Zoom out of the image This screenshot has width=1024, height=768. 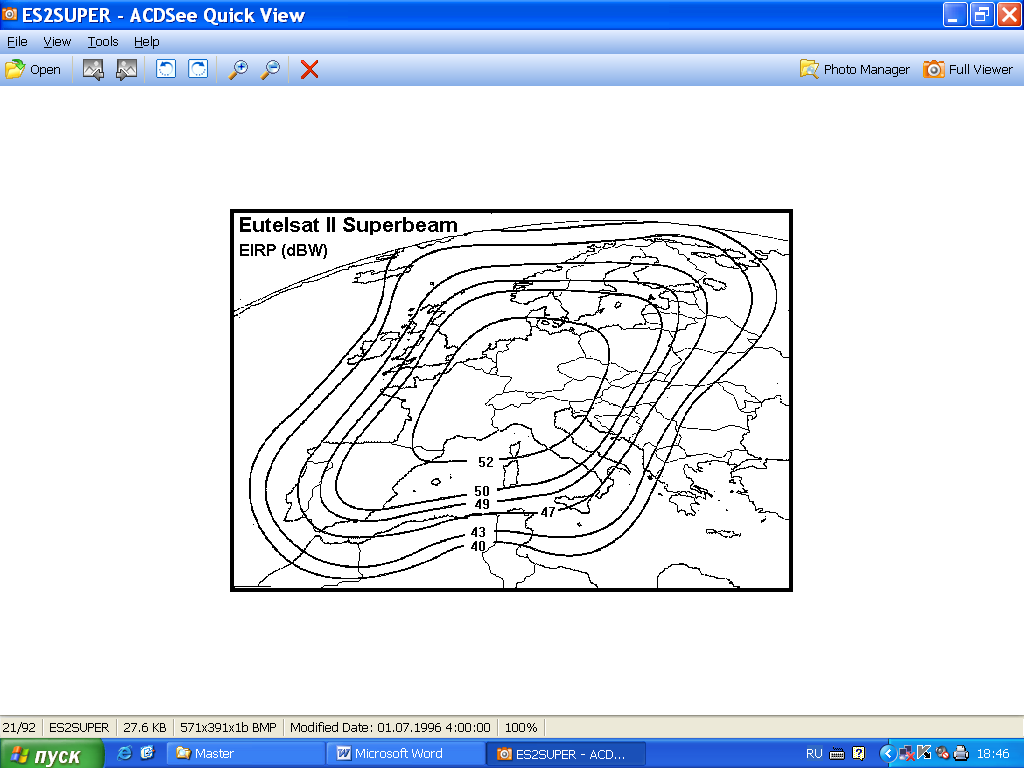(270, 69)
